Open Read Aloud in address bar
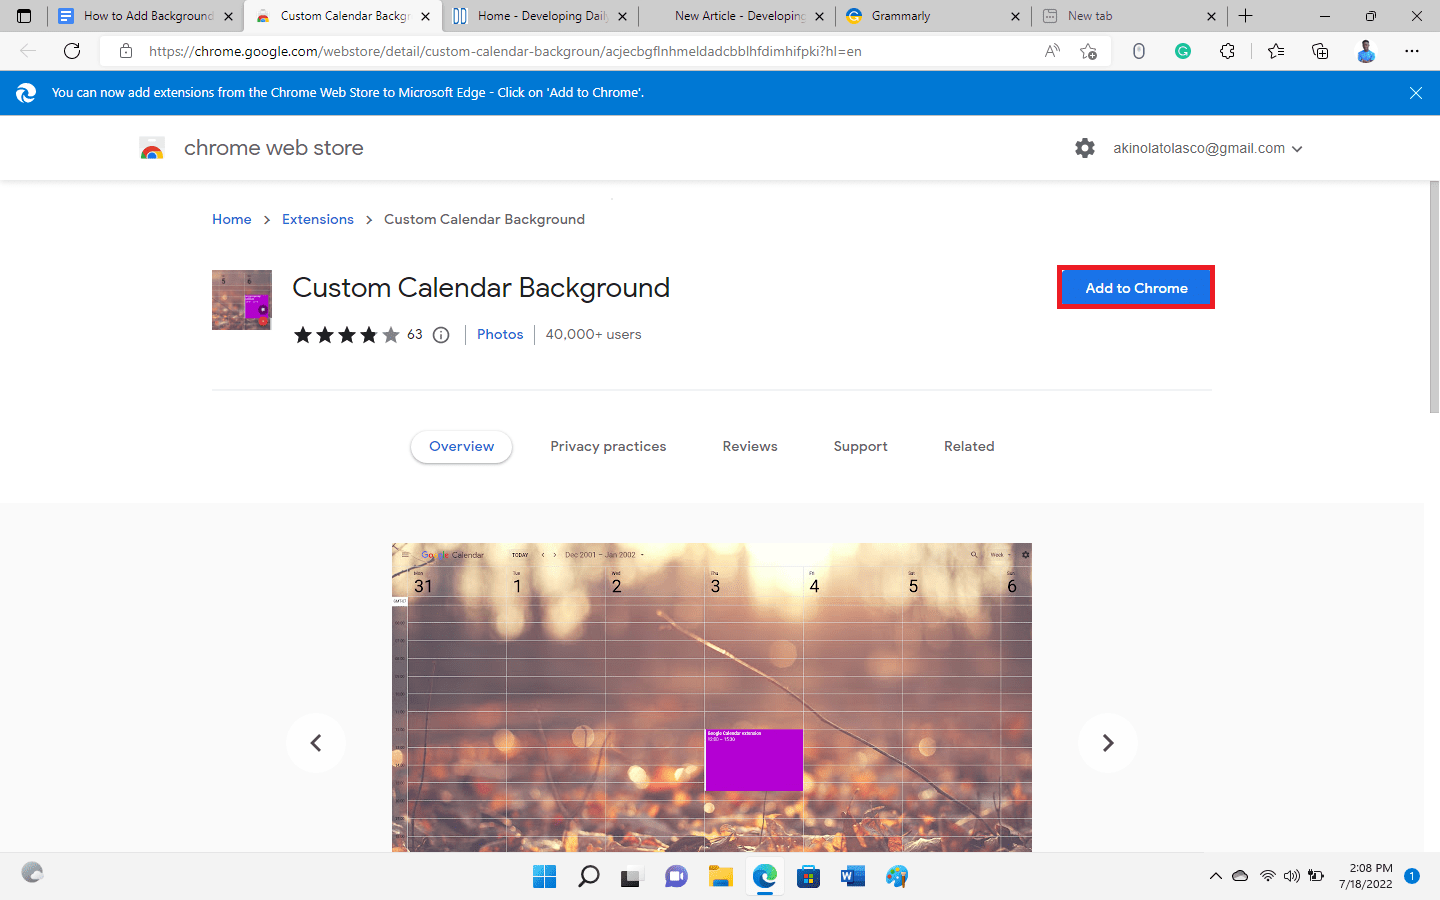1440x900 pixels. [1052, 51]
